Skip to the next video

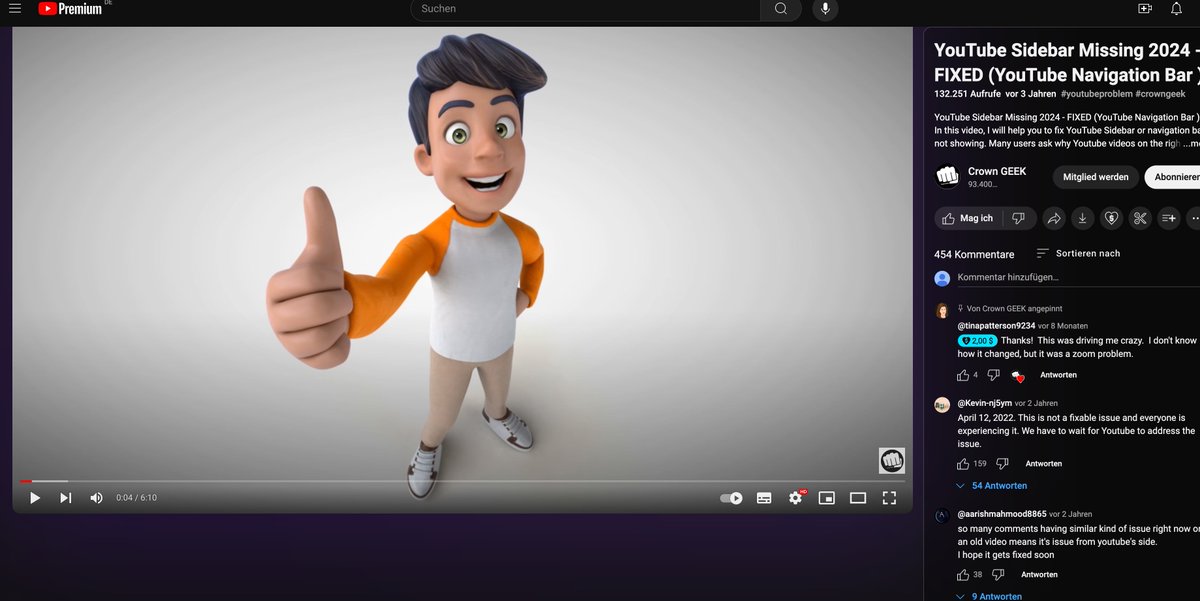click(x=65, y=497)
